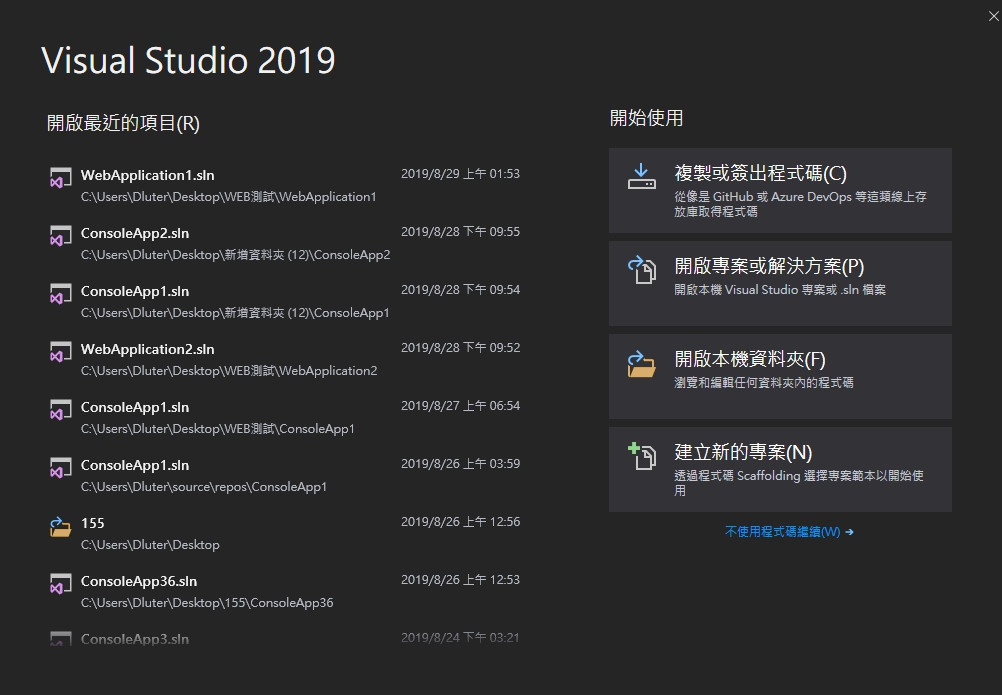This screenshot has width=1002, height=695.
Task: Click path ending 新增資料夾 (12)\ConsoleApp1
Action: click(235, 313)
